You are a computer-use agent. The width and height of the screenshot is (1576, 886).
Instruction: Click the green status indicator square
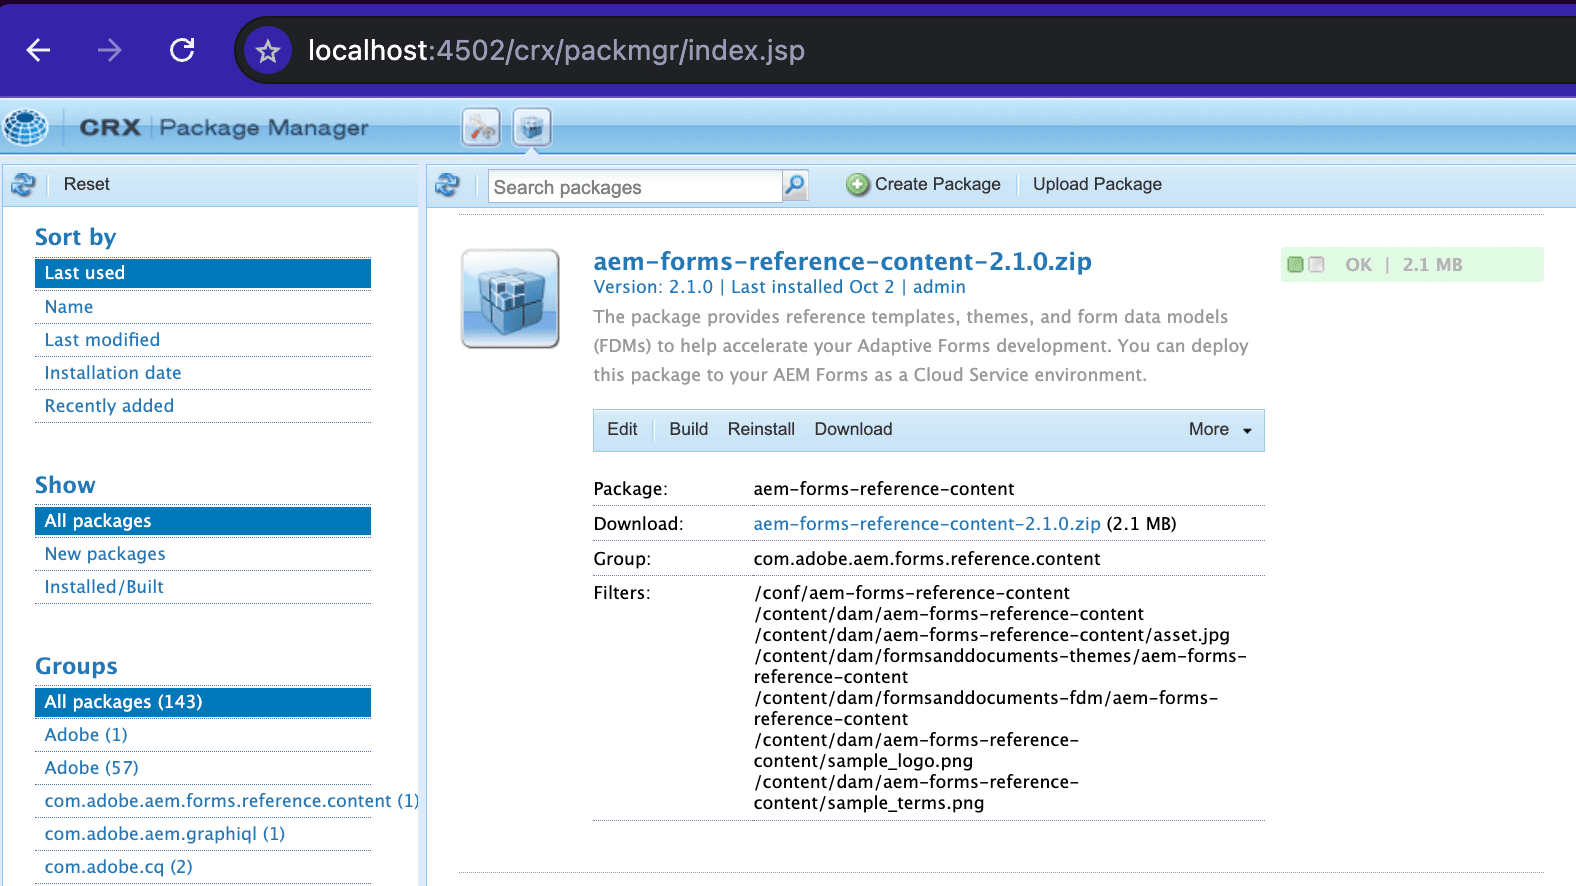1295,265
